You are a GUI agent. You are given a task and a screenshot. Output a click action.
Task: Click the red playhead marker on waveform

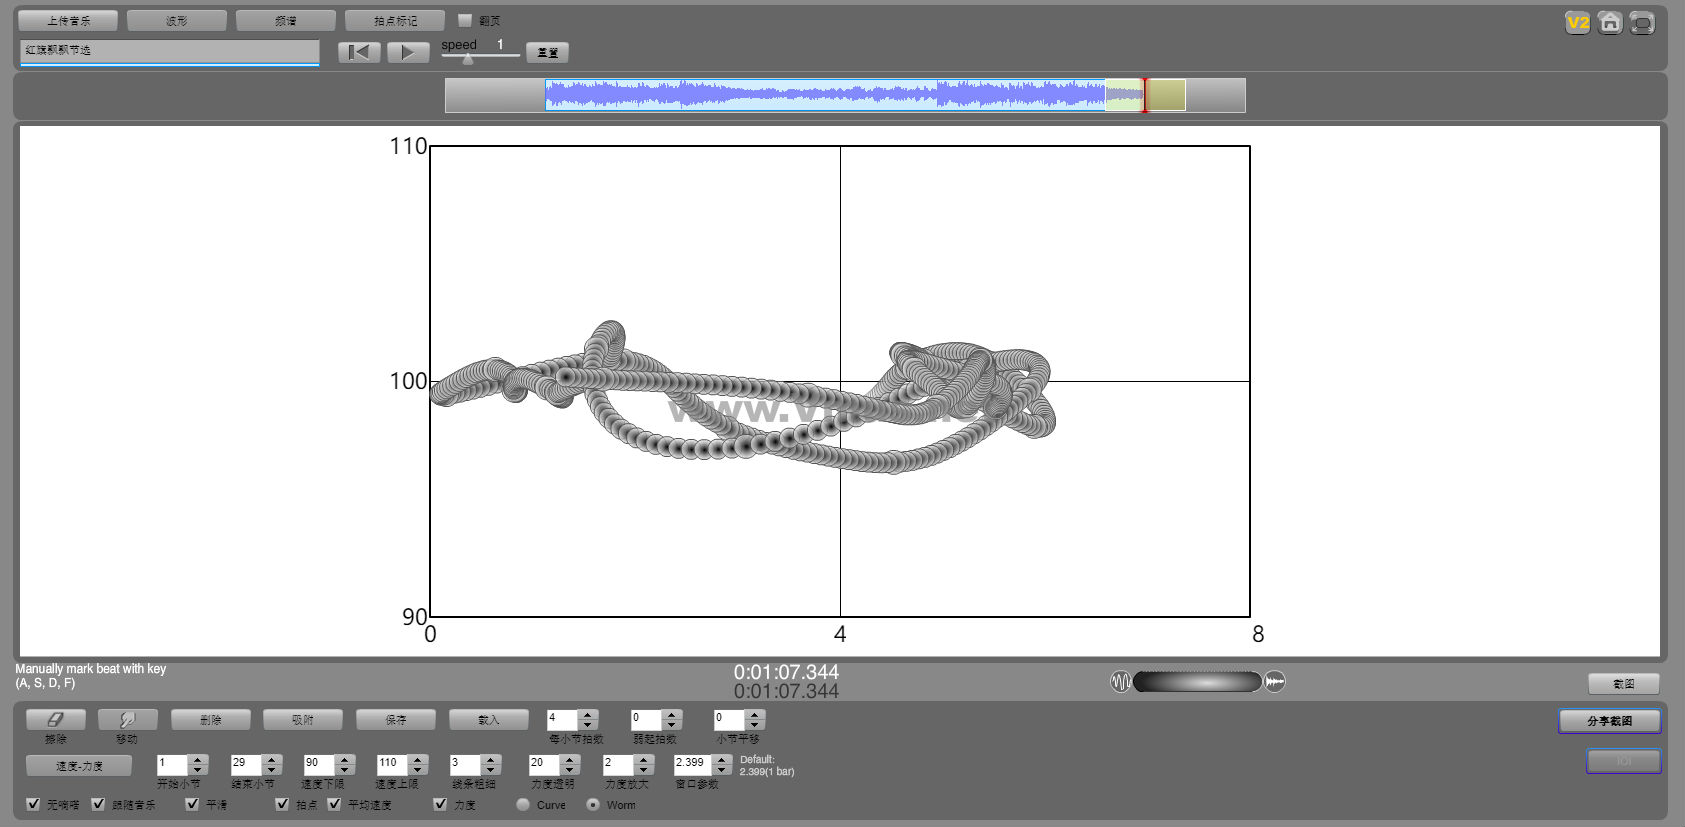pyautogui.click(x=1145, y=95)
